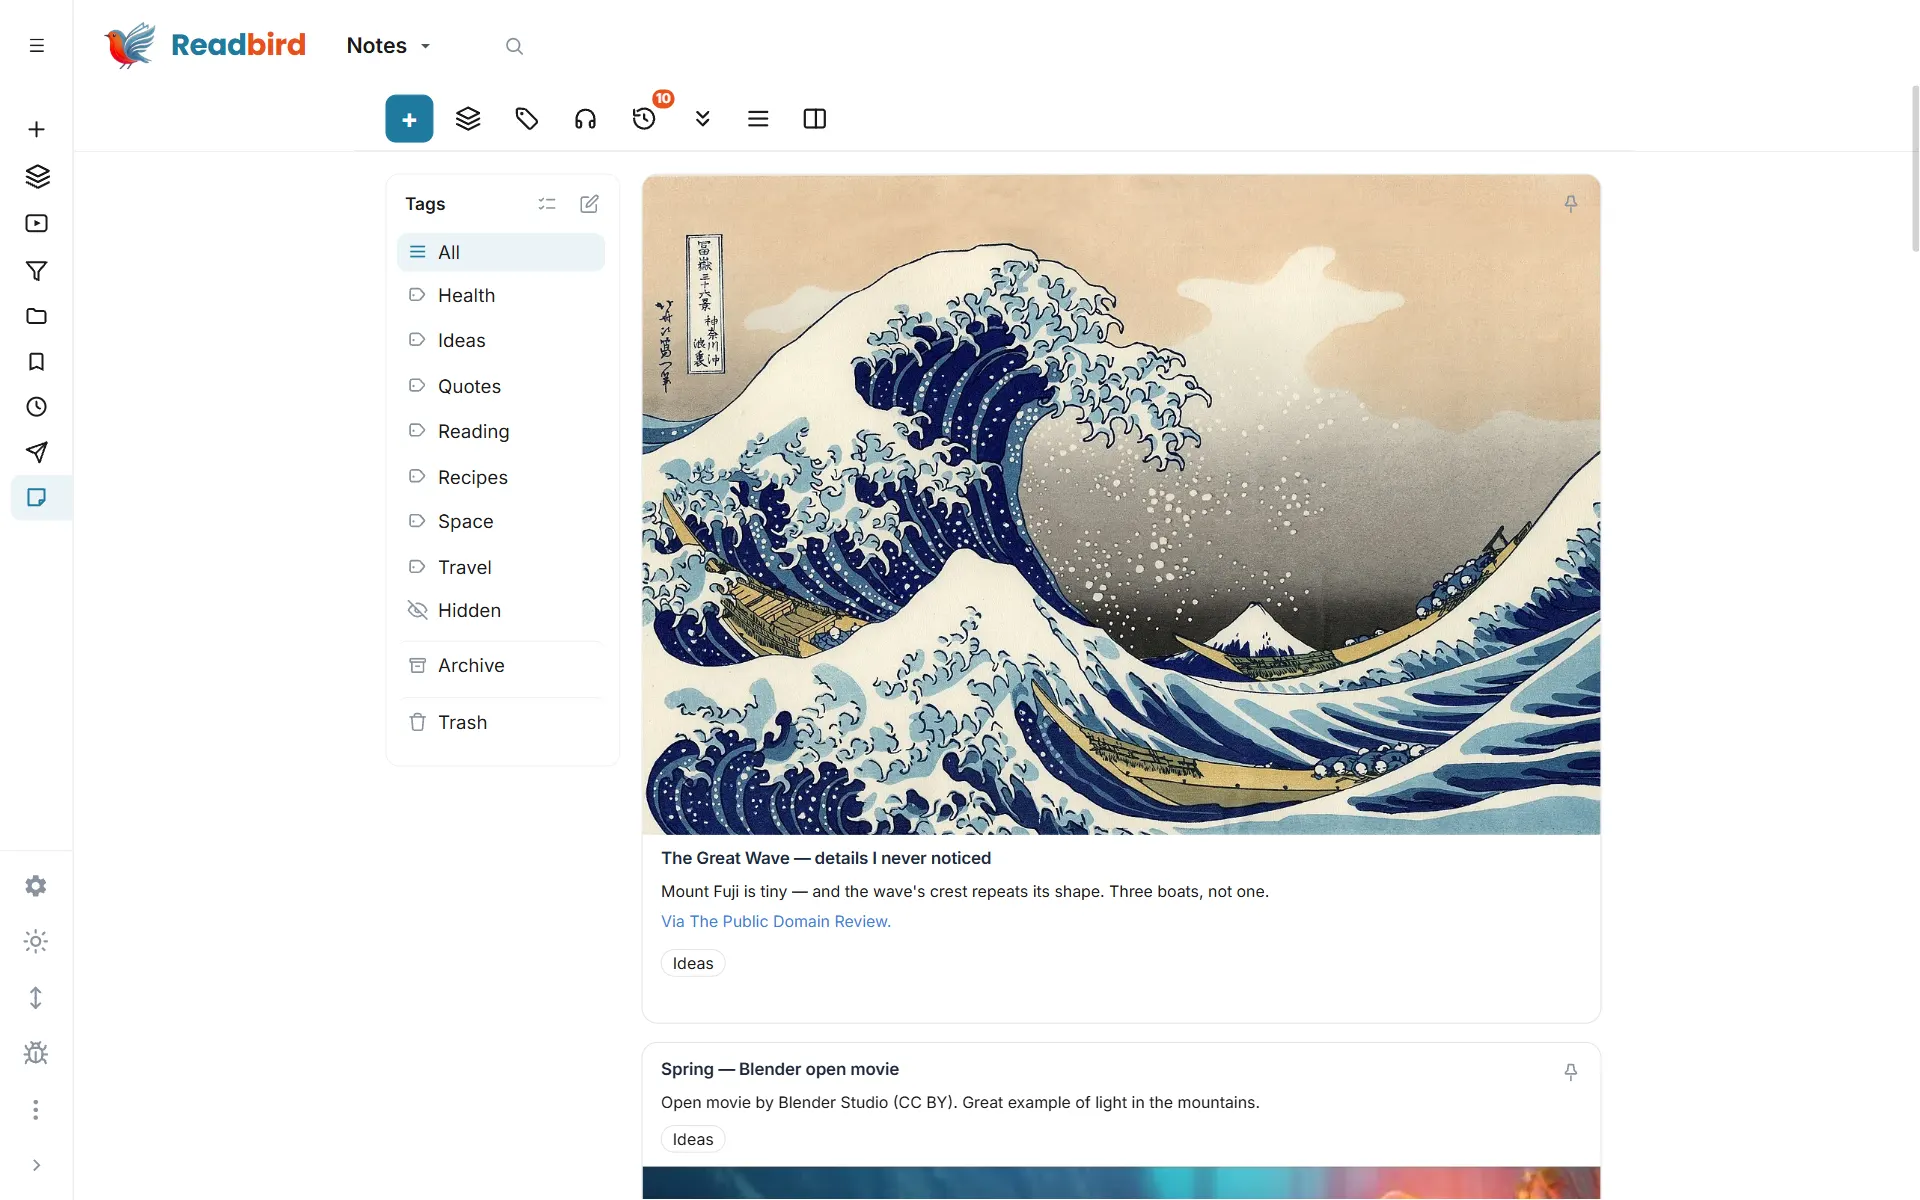Image resolution: width=1920 pixels, height=1200 pixels.
Task: Click the page vertical scrollbar
Action: pyautogui.click(x=1914, y=168)
